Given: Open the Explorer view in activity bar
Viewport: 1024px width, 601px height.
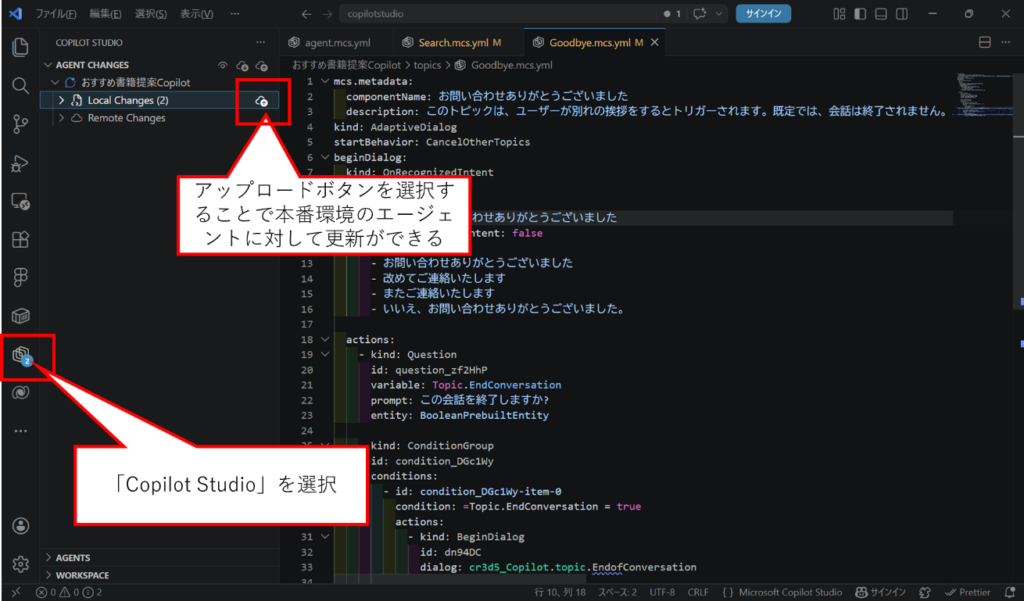Looking at the screenshot, I should coord(20,47).
